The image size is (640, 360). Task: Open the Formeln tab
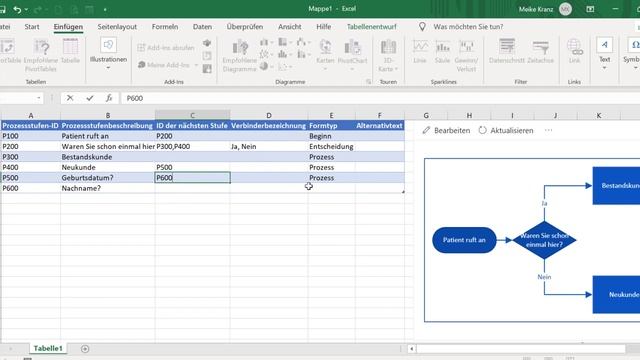click(165, 27)
